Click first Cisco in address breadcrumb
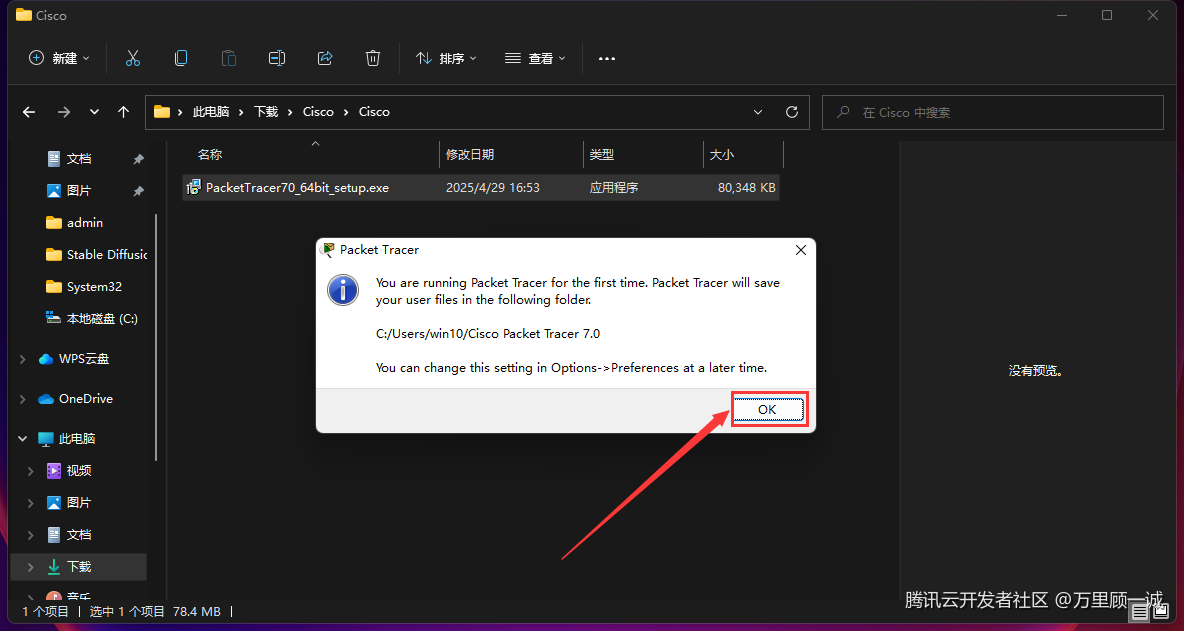 318,112
